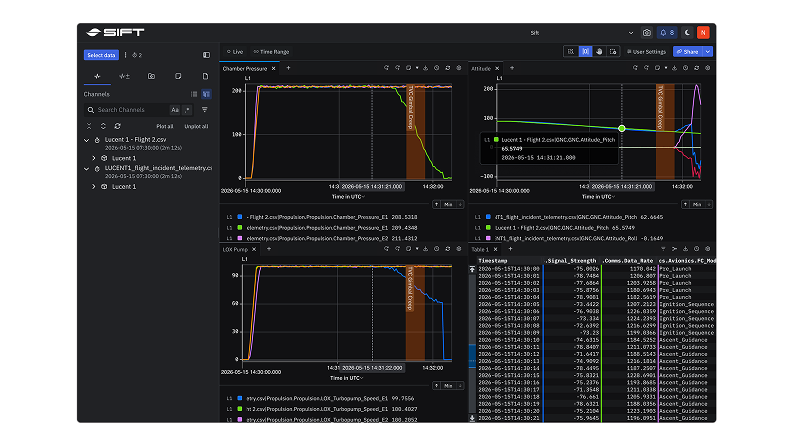Screen dimensions: 794x446
Task: Open the Table 1 filter funnel icon
Action: click(663, 249)
